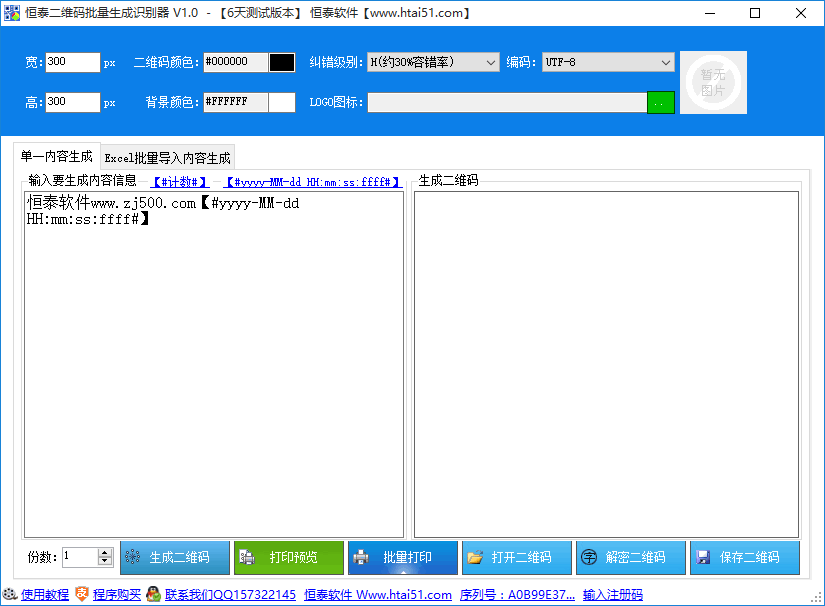Image resolution: width=825 pixels, height=606 pixels.
Task: Open a QR file with 打开二维码
Action: 517,558
